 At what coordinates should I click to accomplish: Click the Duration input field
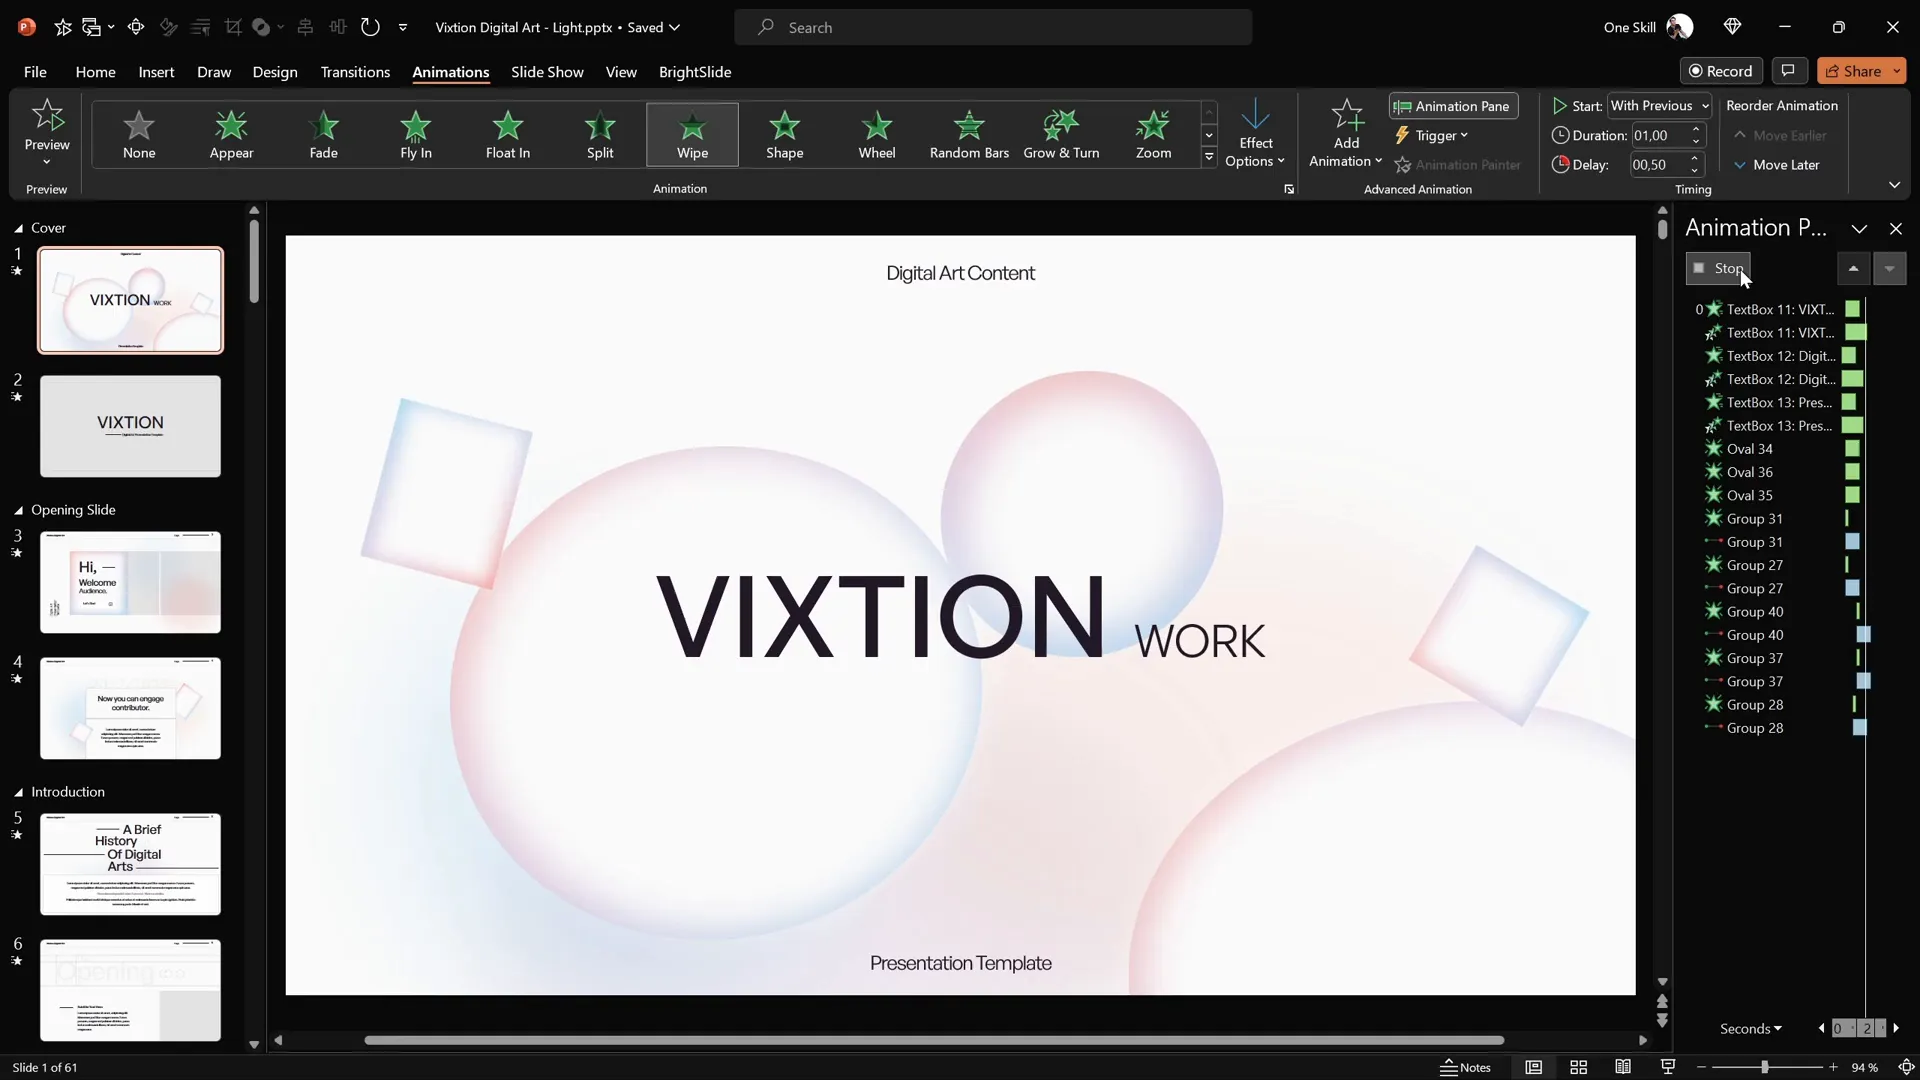click(1659, 135)
